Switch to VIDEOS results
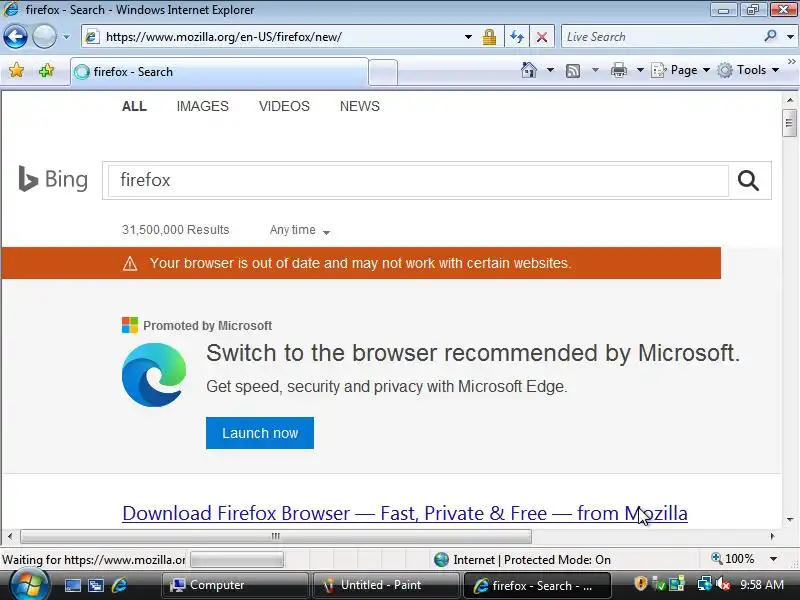The image size is (800, 600). click(284, 106)
